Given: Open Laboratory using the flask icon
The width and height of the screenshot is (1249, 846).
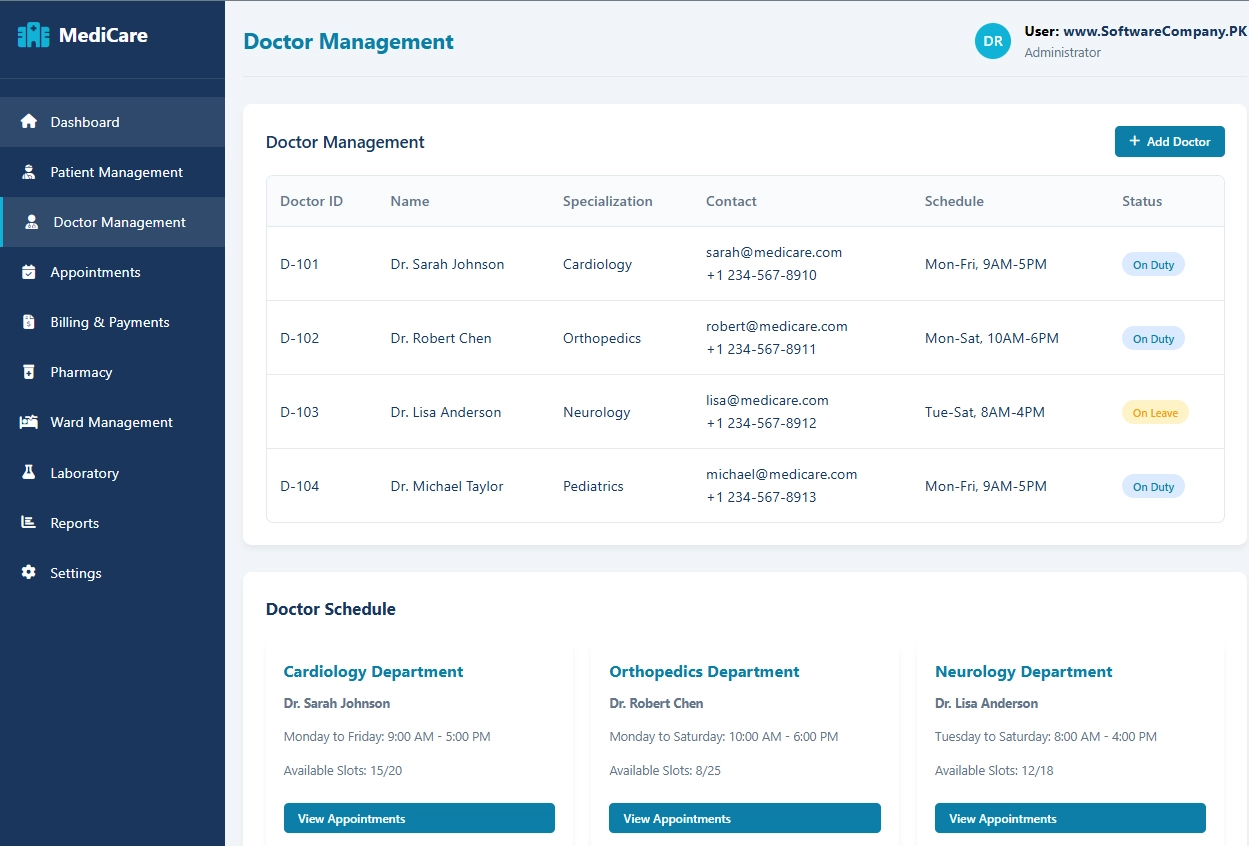Looking at the screenshot, I should click(30, 472).
